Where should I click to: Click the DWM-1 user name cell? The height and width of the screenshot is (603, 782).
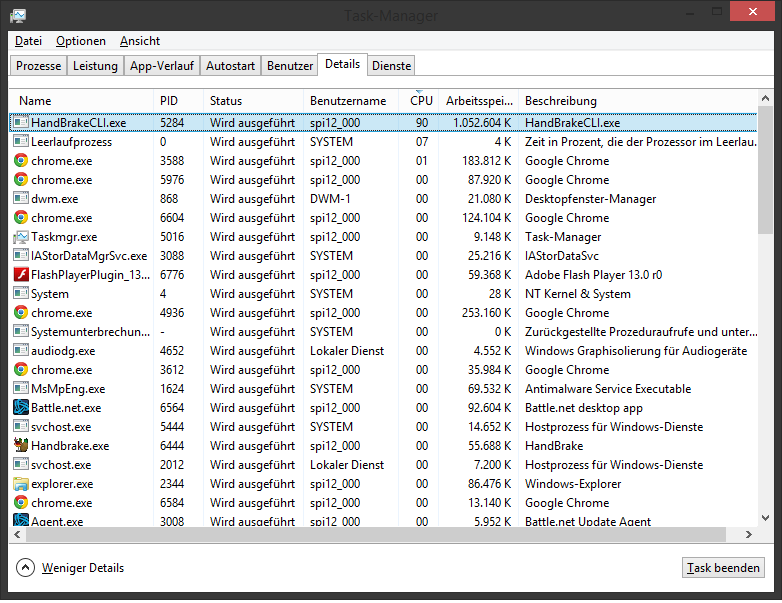point(330,199)
